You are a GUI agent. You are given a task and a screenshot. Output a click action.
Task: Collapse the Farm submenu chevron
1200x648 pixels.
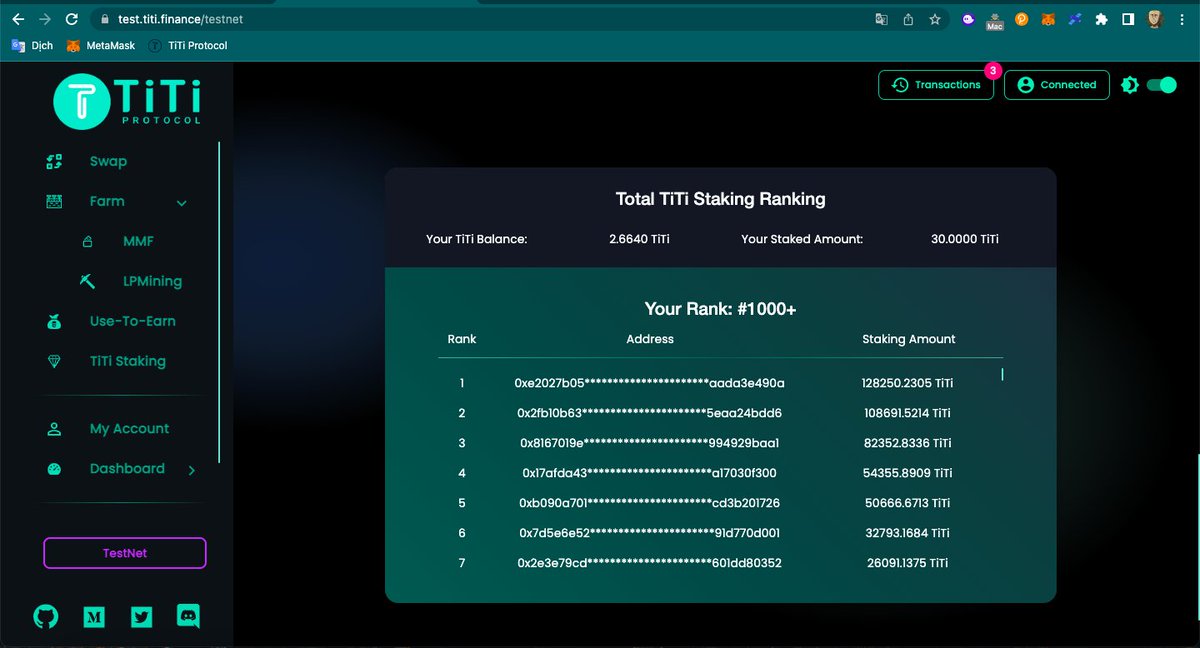(181, 203)
